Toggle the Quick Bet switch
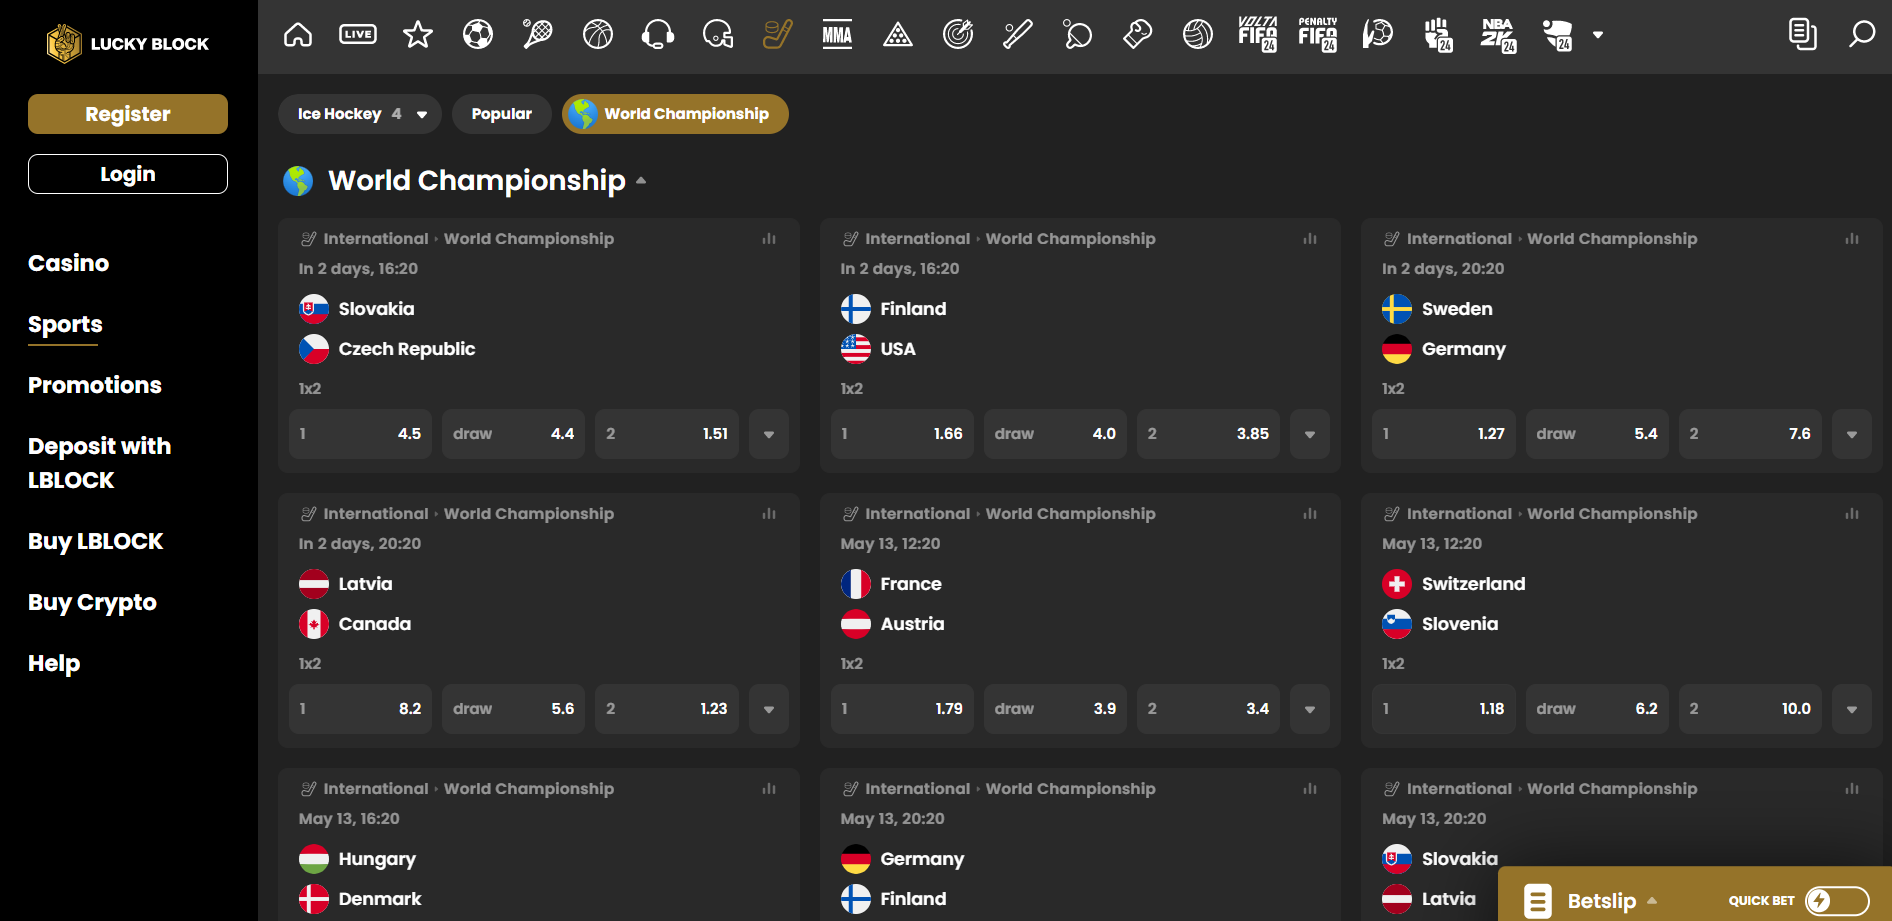The image size is (1892, 921). (x=1837, y=901)
